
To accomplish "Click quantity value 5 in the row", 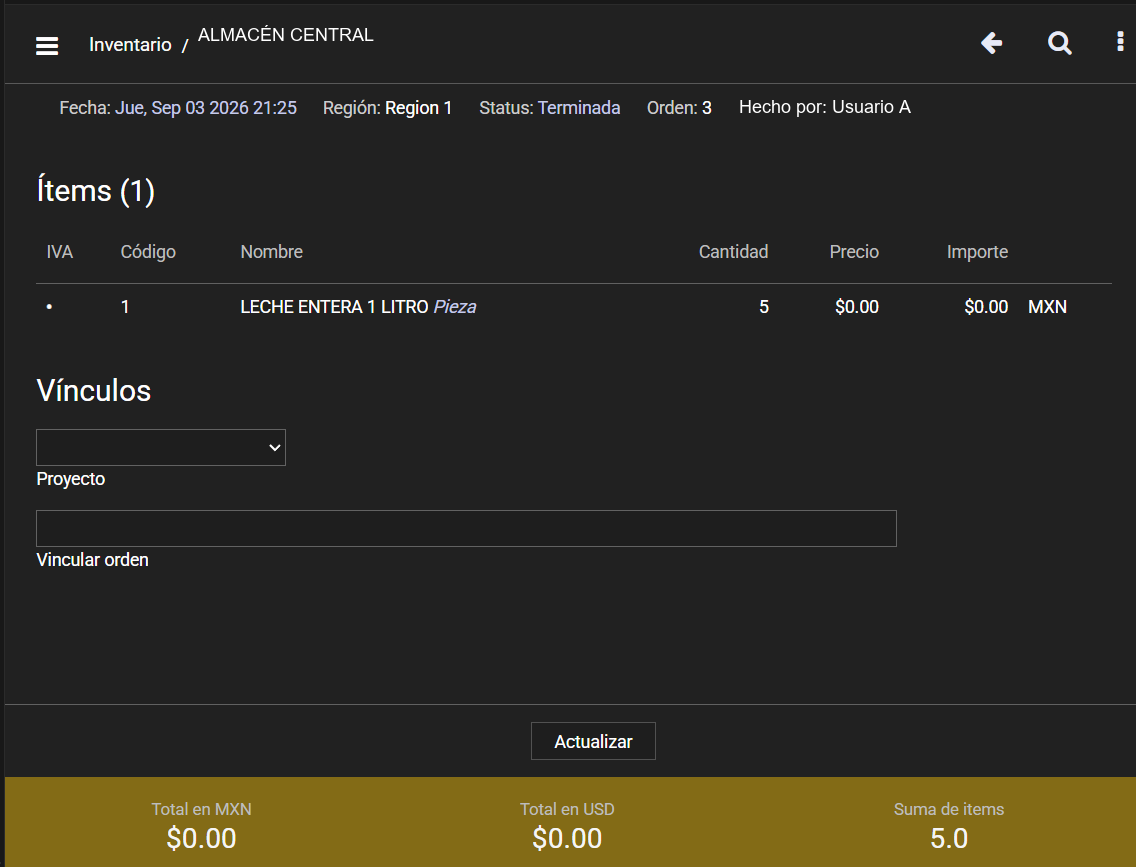I will [x=764, y=307].
